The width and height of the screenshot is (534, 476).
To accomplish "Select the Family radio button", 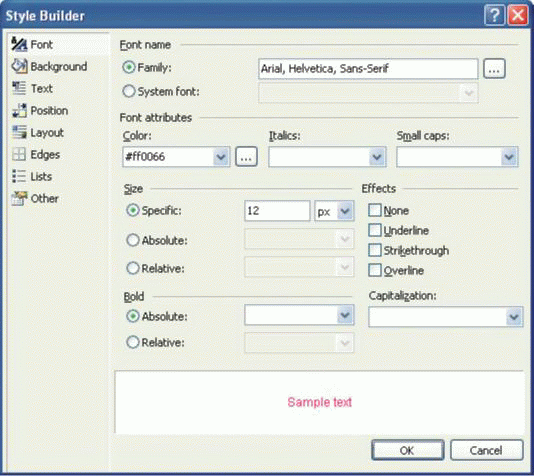I will coord(129,67).
